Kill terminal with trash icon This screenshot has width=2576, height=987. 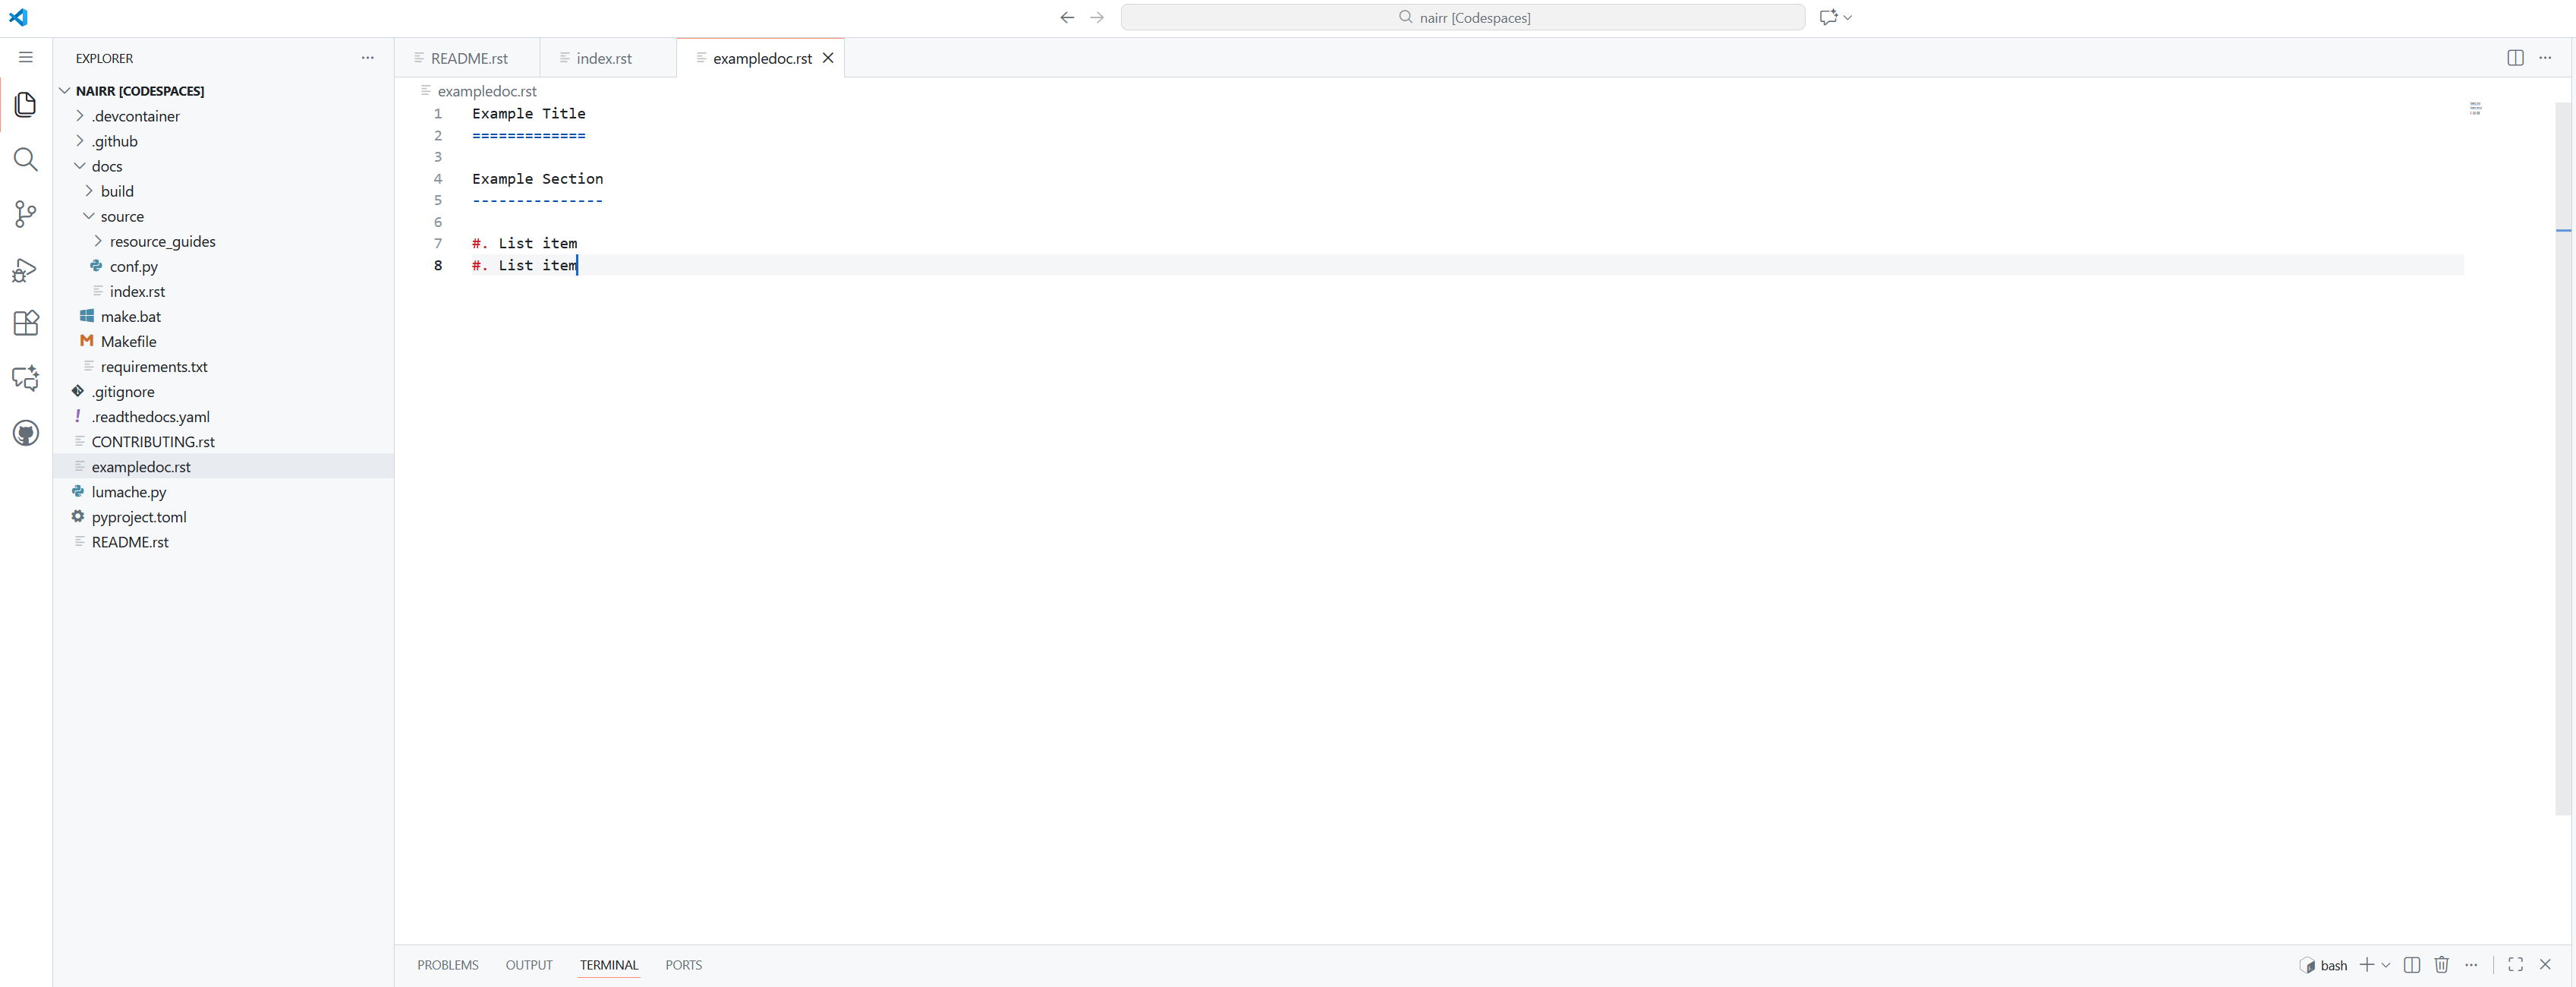click(x=2441, y=965)
